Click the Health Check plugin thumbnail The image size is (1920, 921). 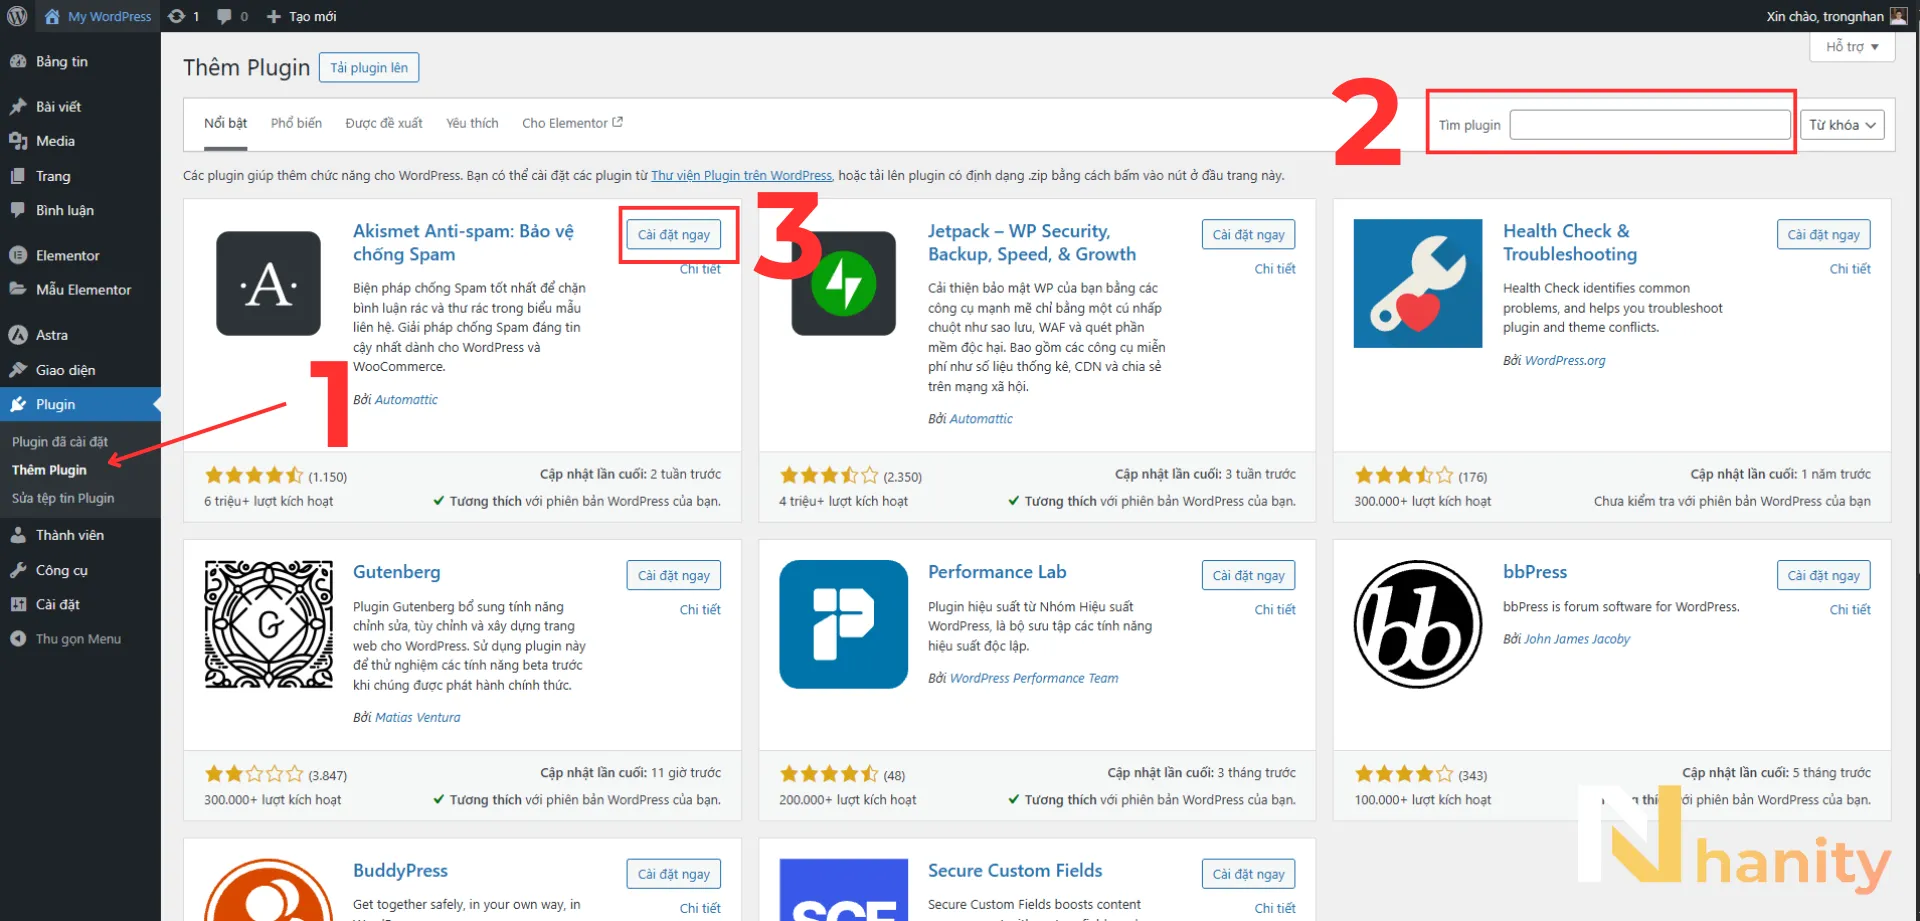[x=1417, y=283]
